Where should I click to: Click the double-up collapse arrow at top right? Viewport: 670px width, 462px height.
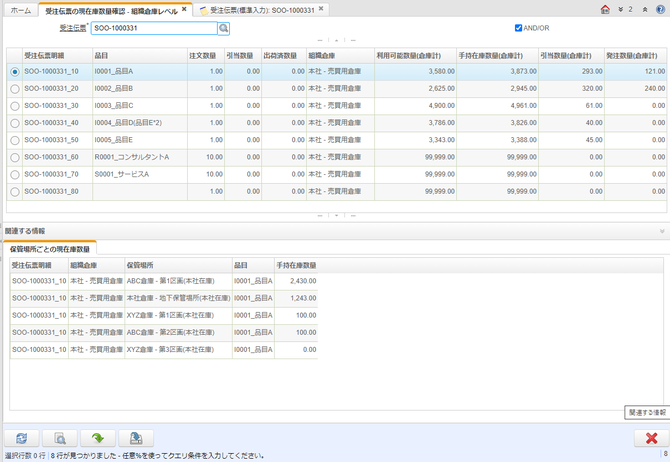point(645,9)
